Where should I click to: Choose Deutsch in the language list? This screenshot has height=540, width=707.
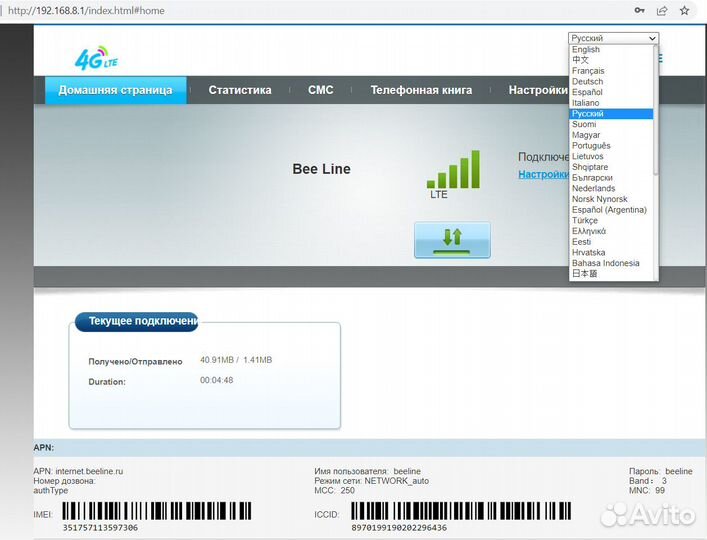click(587, 81)
